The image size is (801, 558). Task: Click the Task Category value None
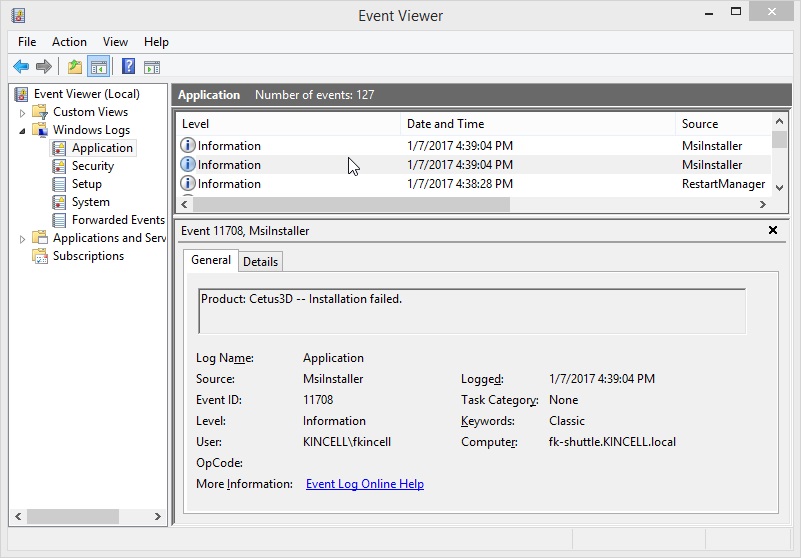tap(563, 400)
